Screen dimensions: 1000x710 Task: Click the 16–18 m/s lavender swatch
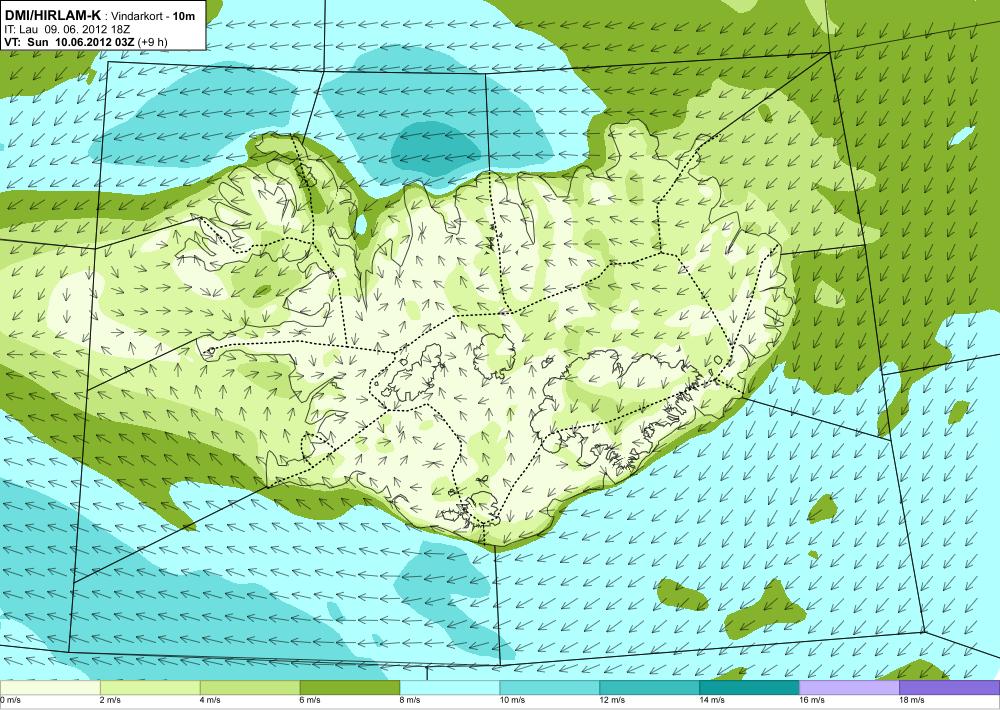click(849, 688)
